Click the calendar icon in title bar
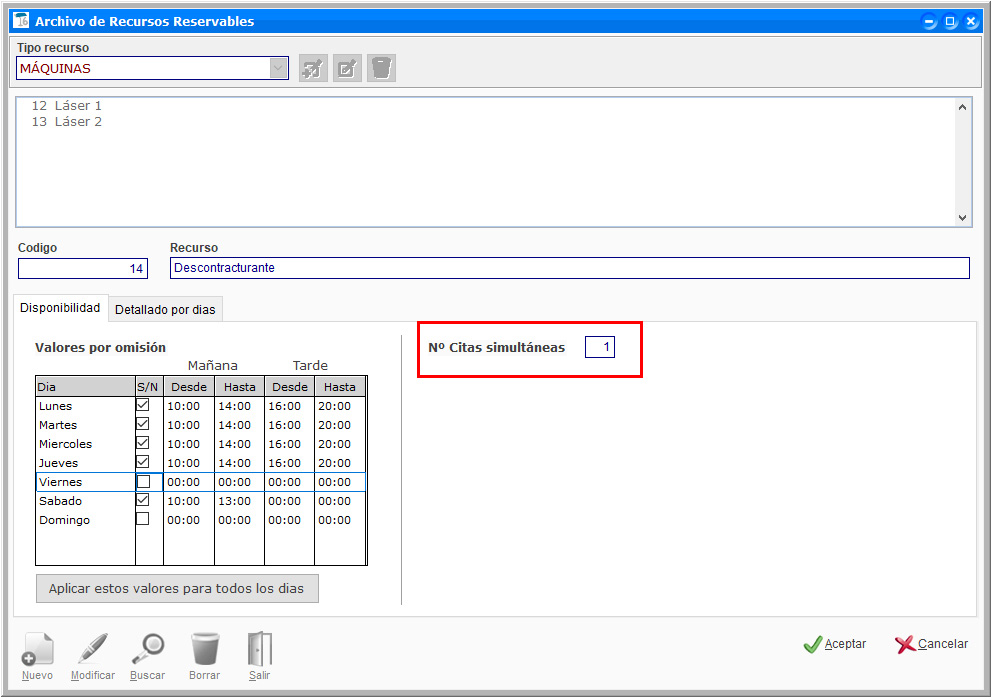Image resolution: width=993 pixels, height=700 pixels. [22, 20]
